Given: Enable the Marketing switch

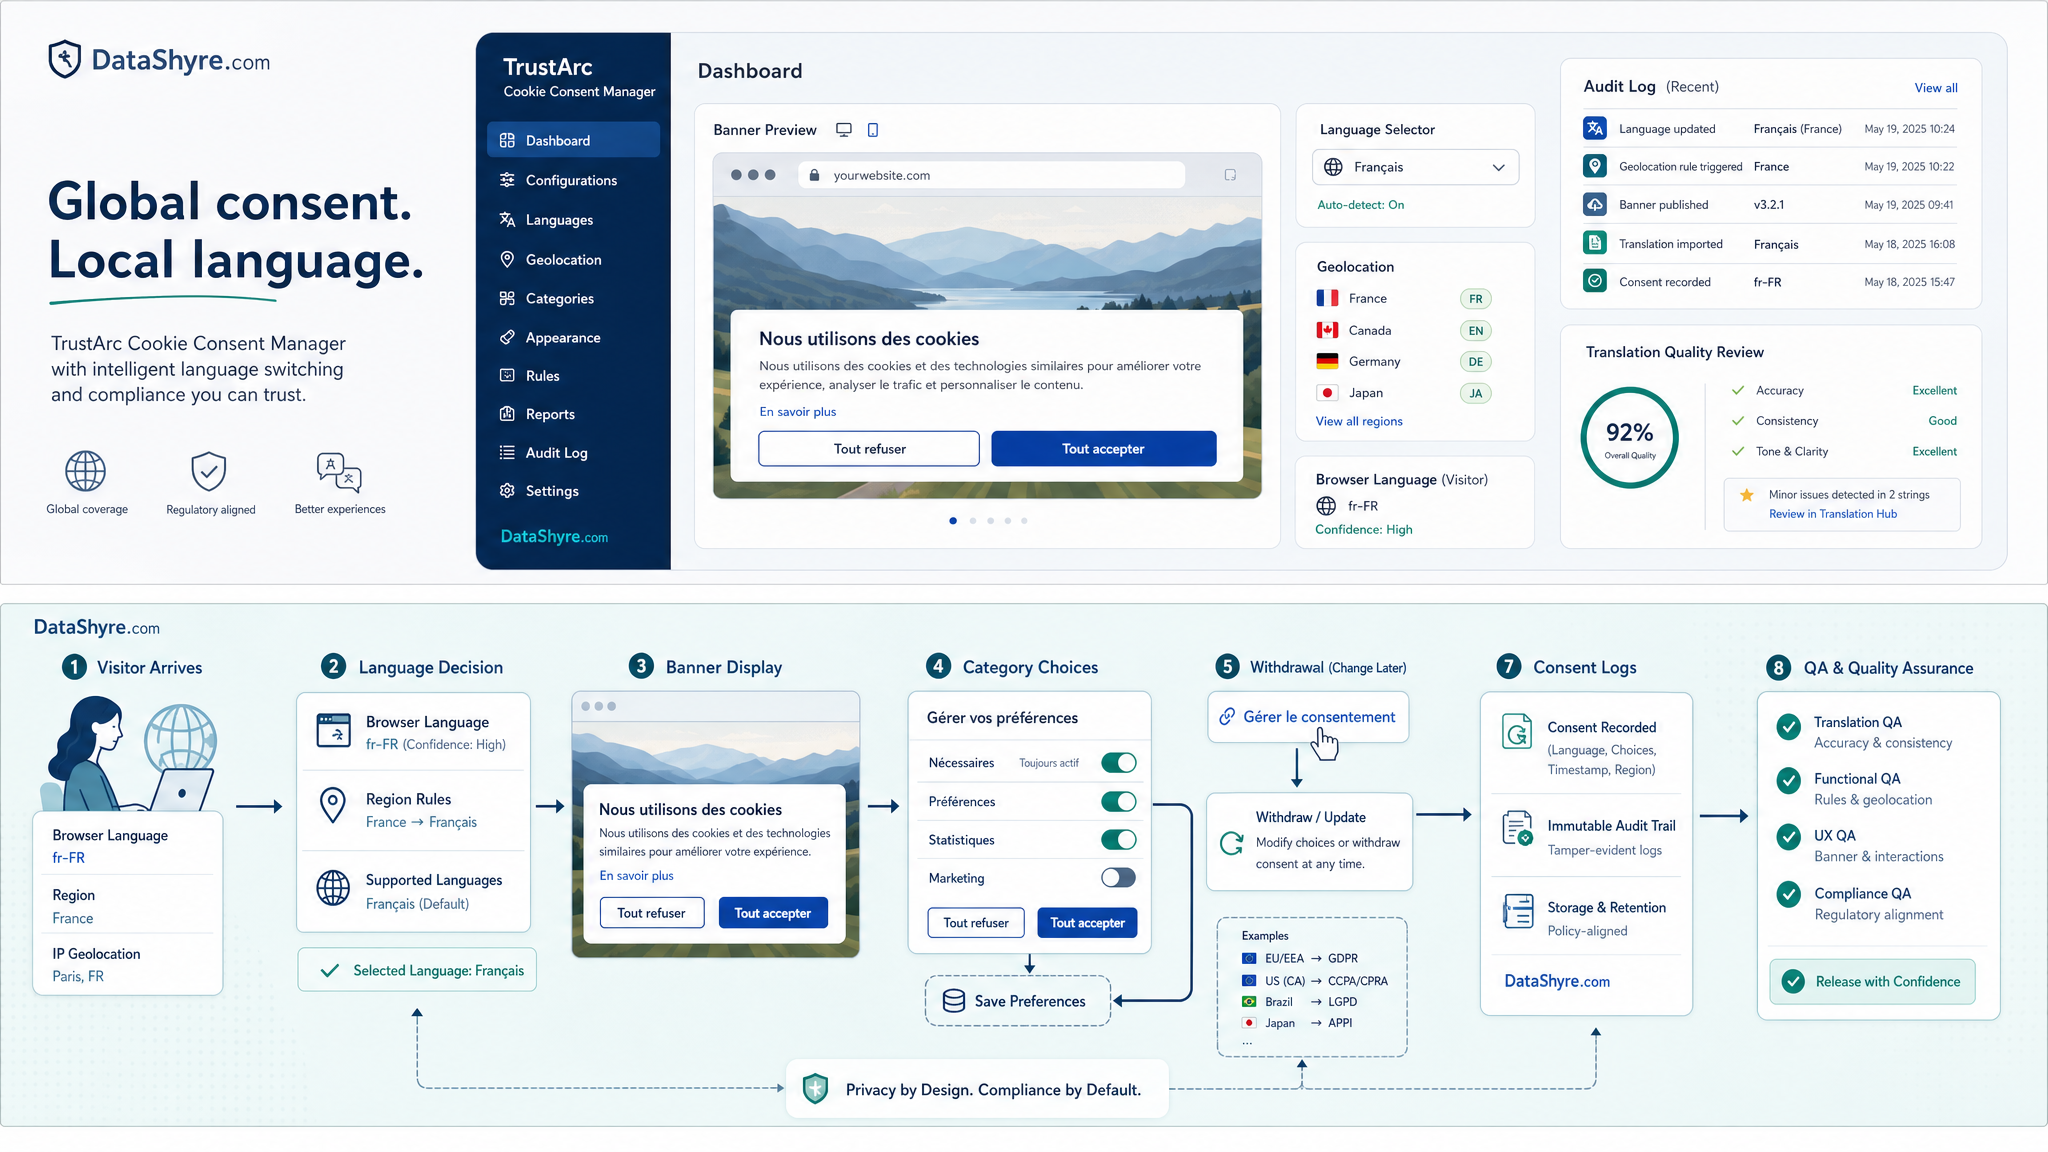Looking at the screenshot, I should click(1119, 877).
